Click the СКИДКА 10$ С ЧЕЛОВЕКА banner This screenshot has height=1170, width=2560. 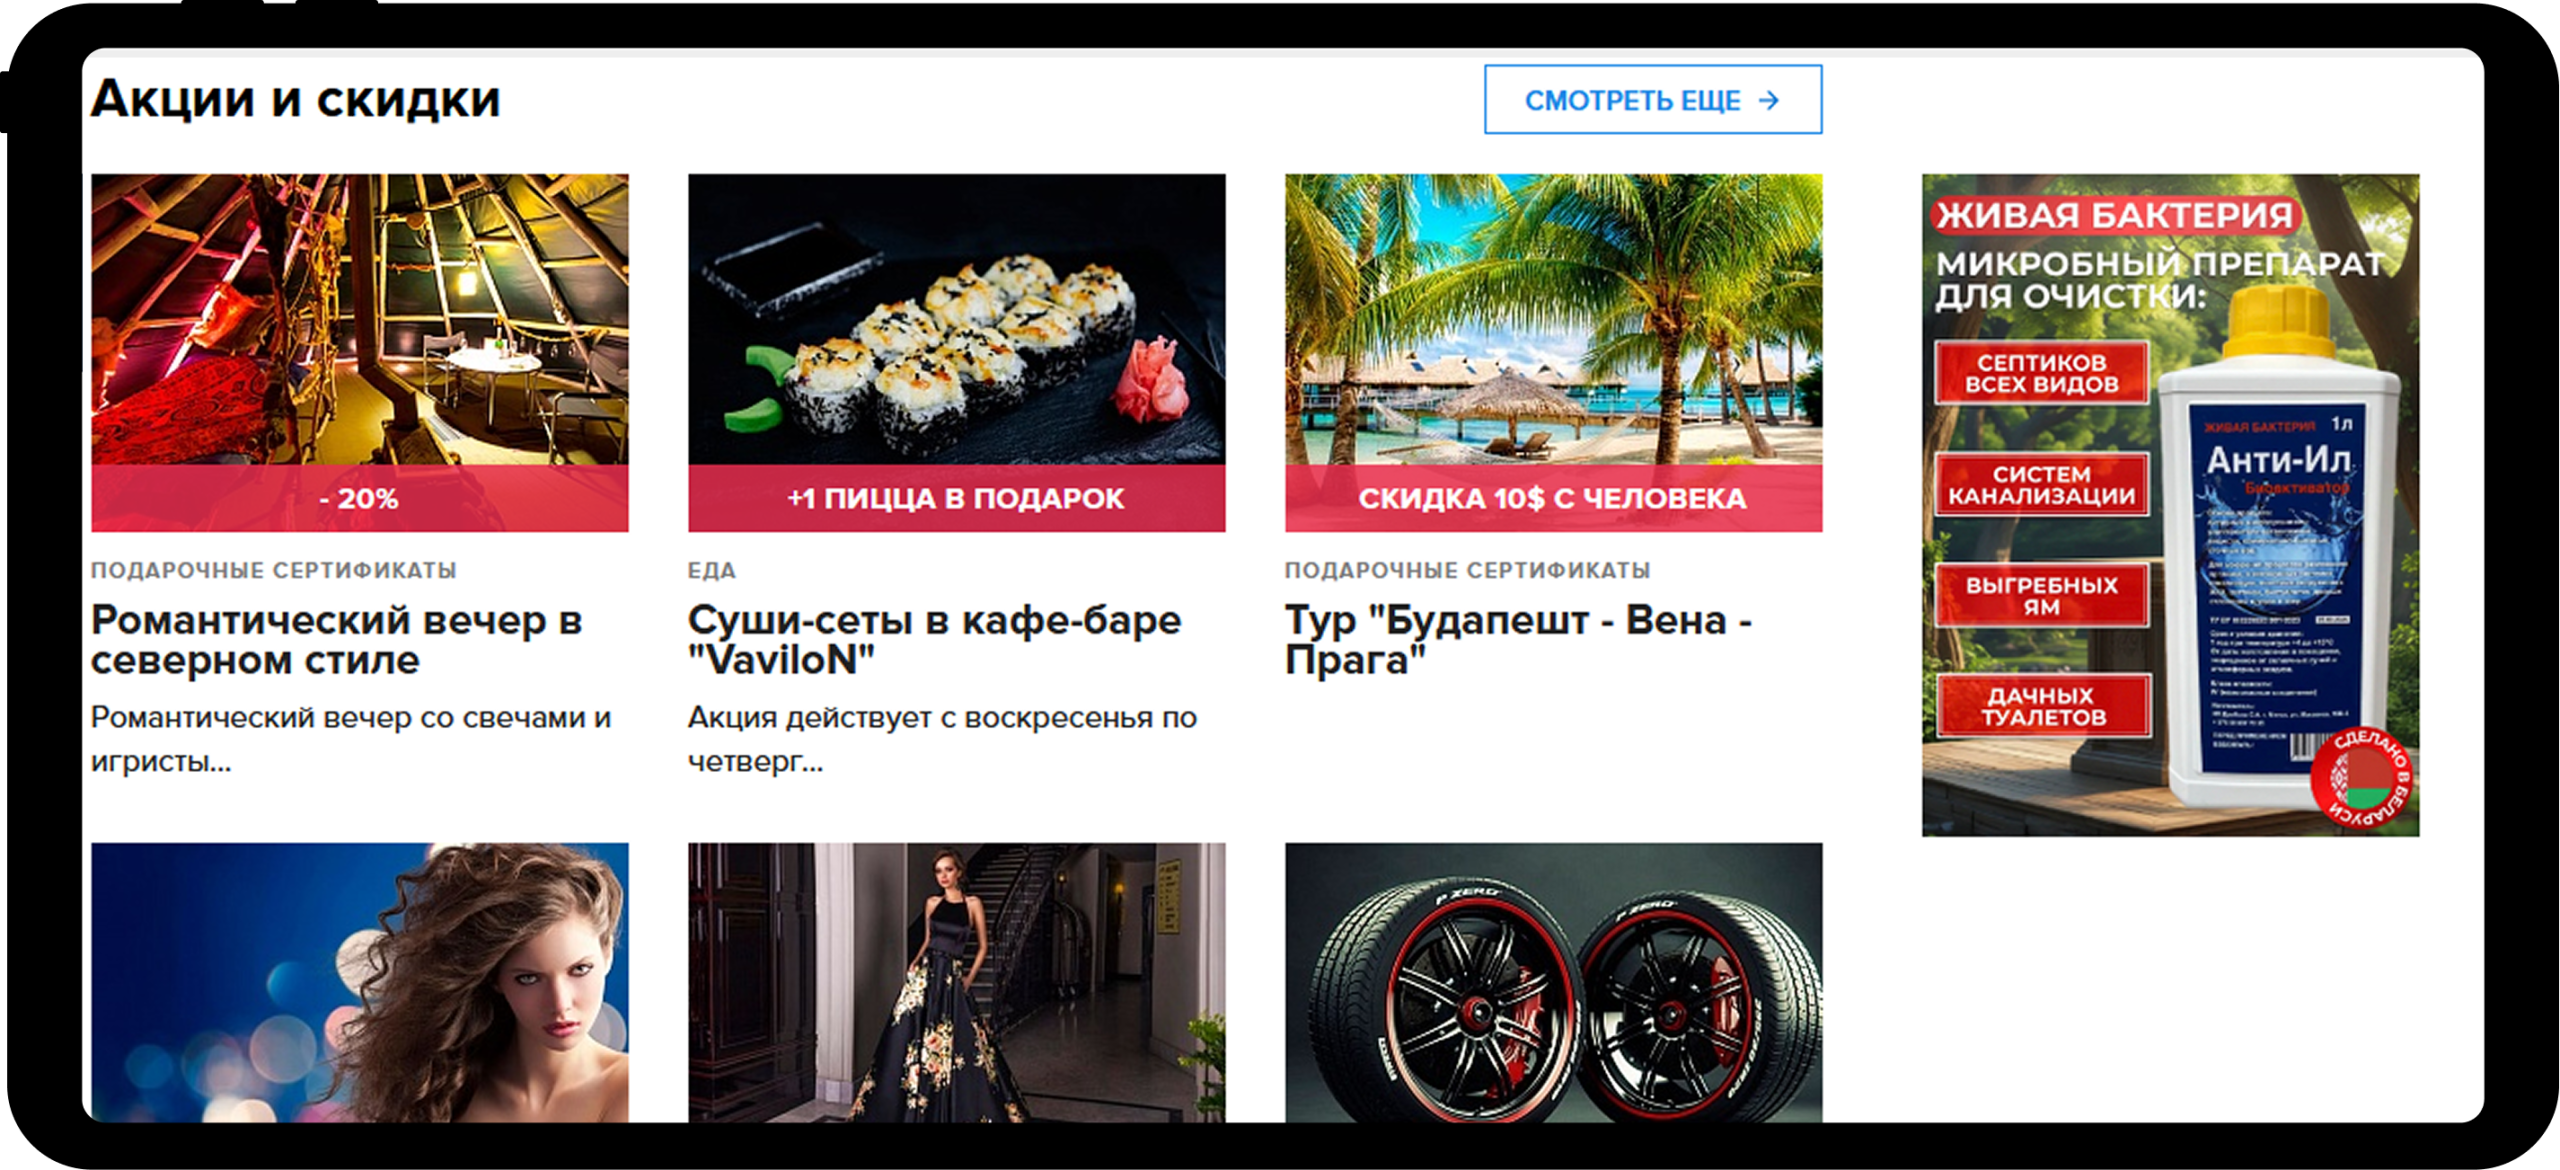coord(1553,498)
